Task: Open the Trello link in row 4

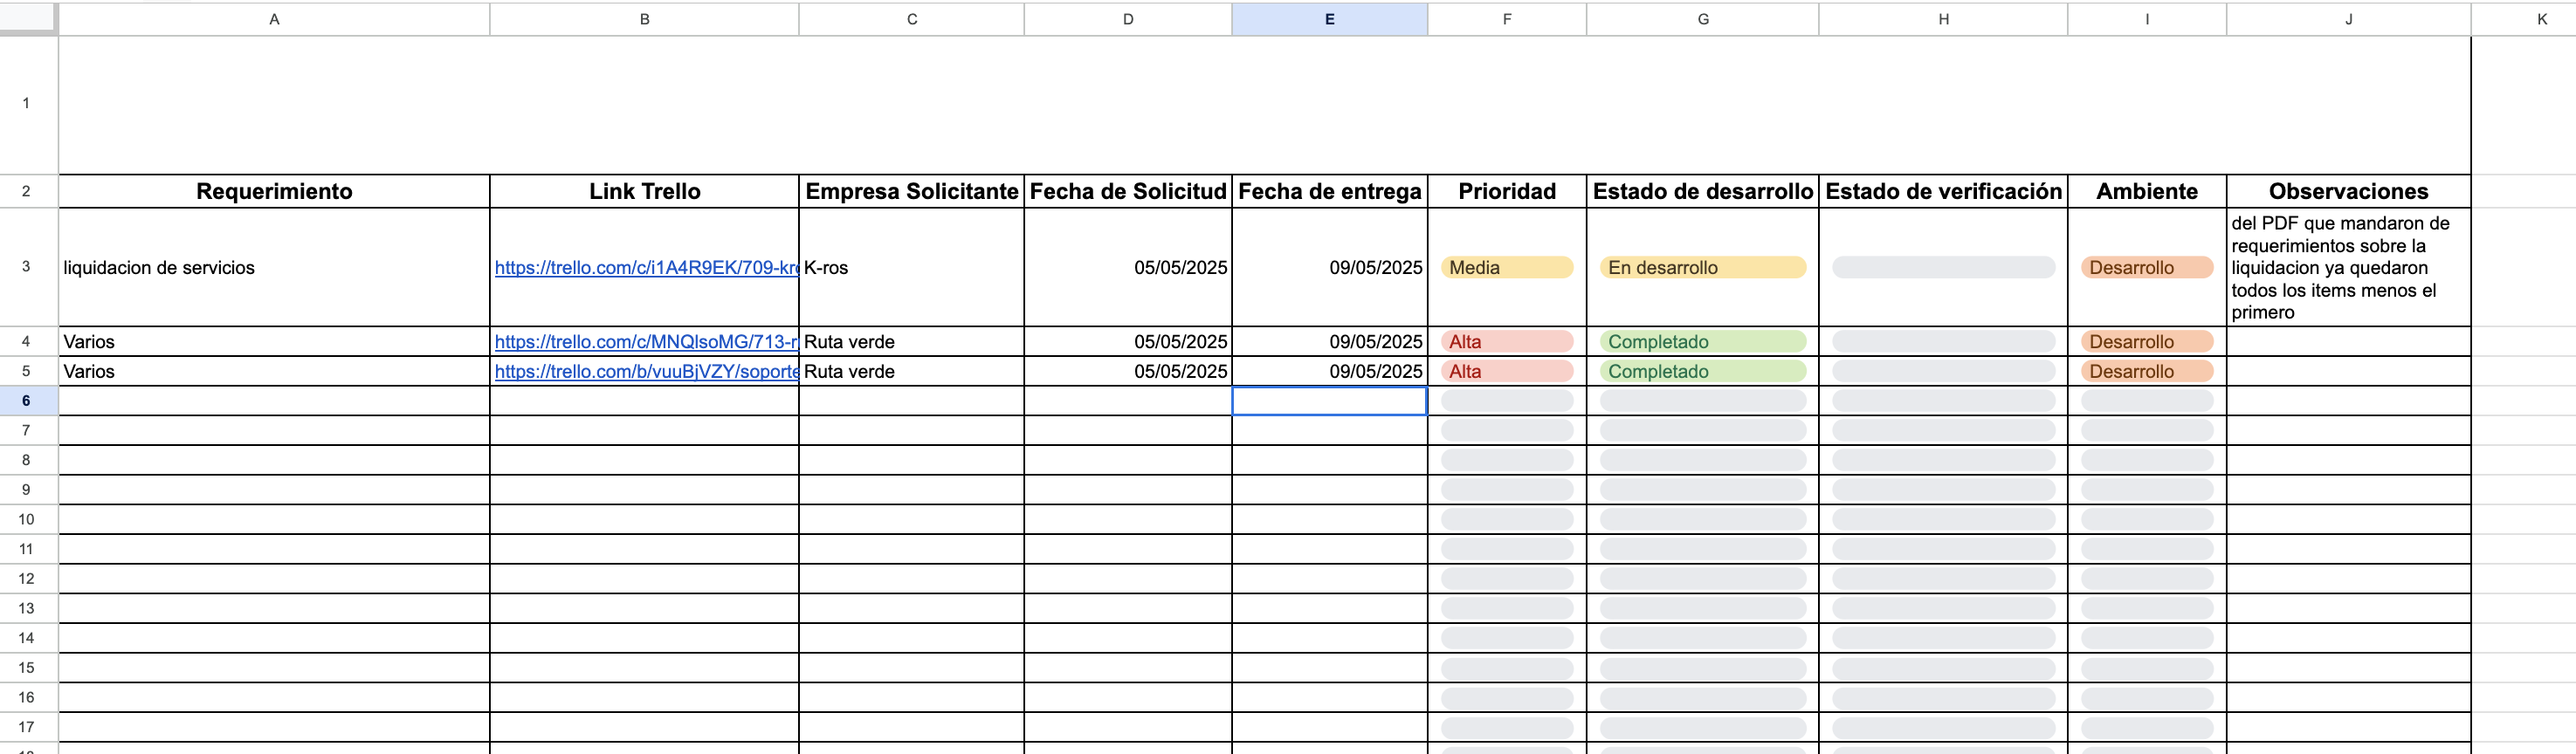Action: [x=646, y=342]
